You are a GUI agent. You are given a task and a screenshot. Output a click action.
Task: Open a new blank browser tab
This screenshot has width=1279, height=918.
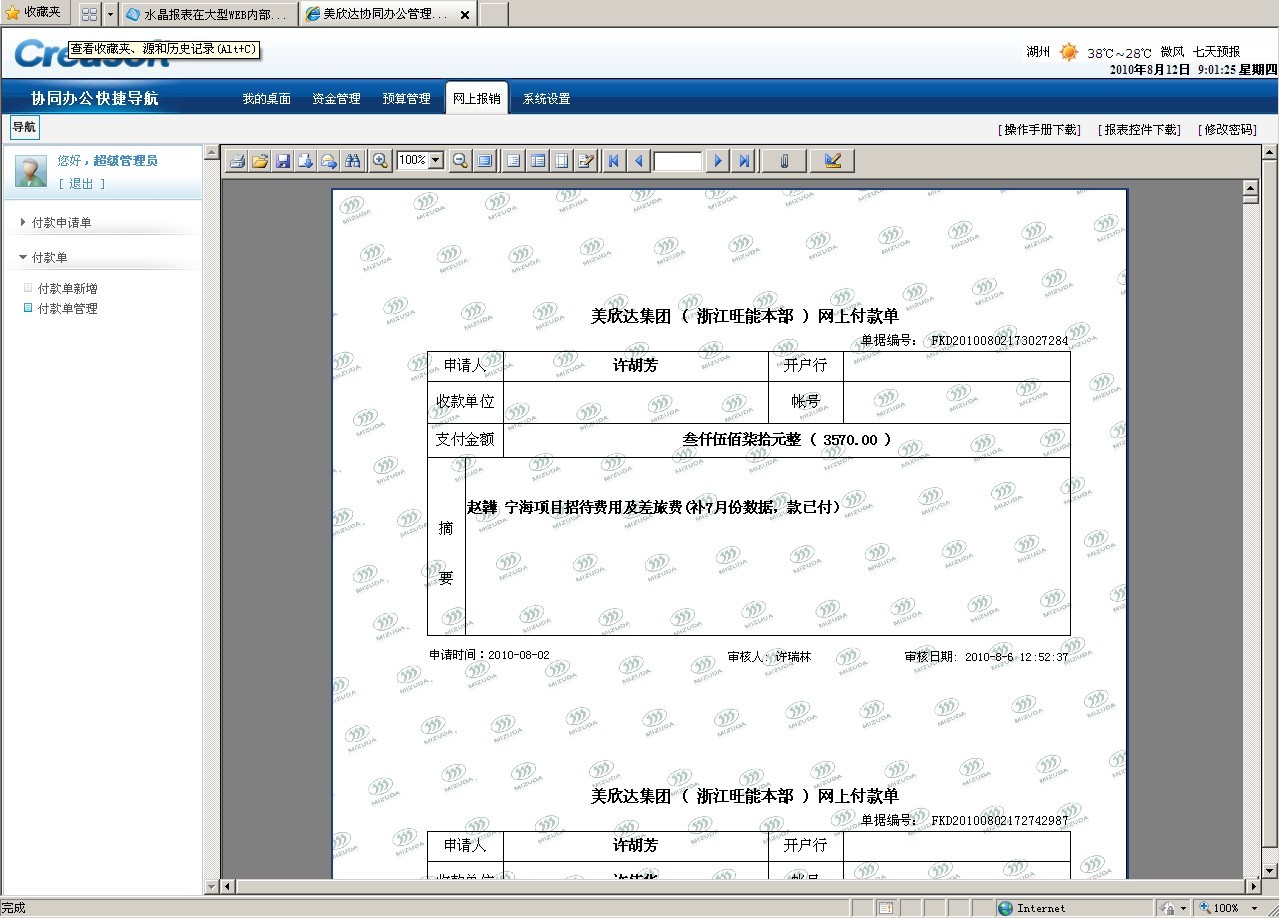[x=494, y=14]
